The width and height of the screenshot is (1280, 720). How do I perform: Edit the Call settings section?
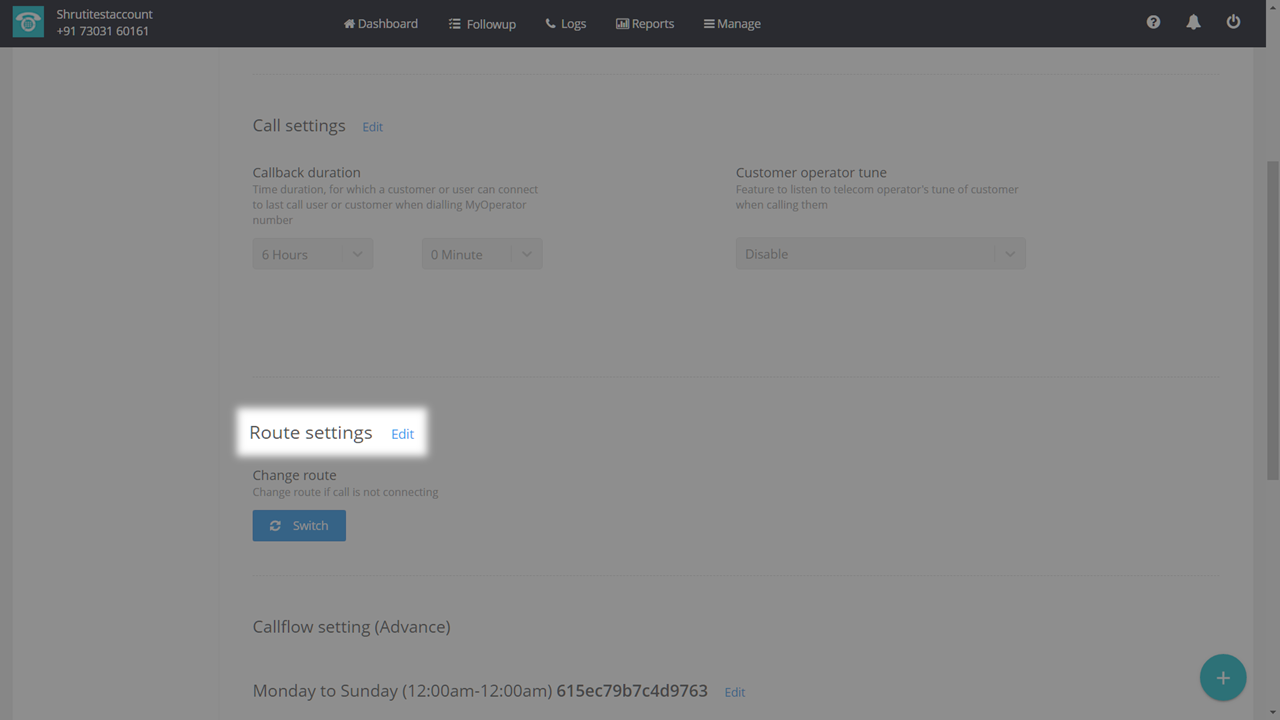[372, 127]
